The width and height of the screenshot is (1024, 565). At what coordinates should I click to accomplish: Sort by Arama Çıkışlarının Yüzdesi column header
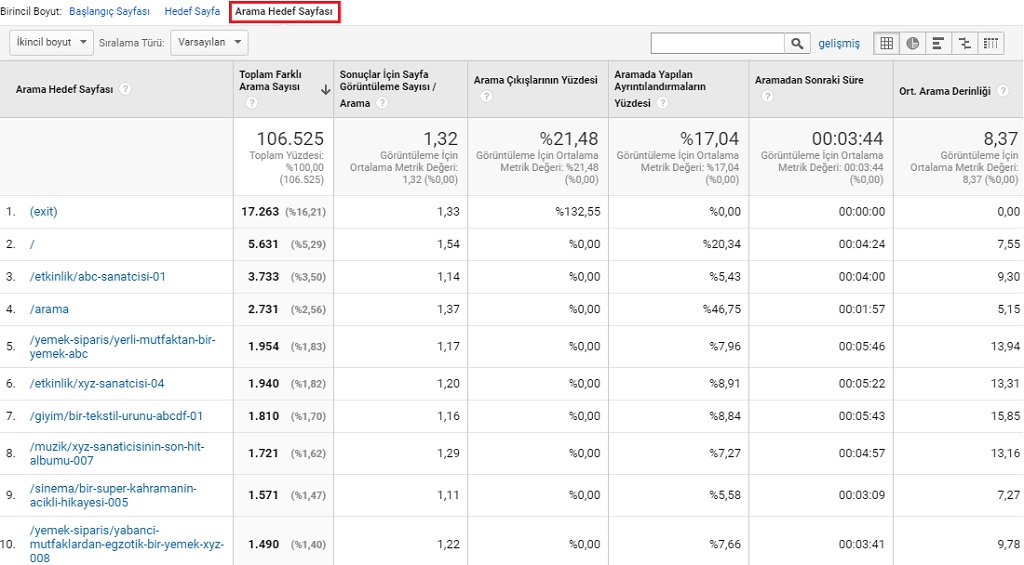click(536, 80)
